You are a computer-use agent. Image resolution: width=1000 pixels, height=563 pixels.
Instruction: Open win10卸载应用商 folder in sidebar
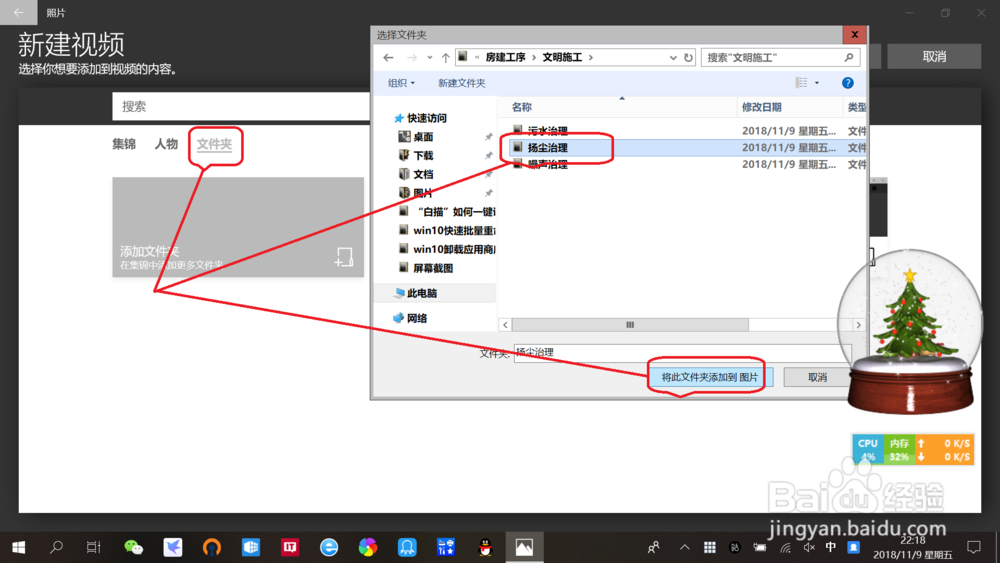447,249
